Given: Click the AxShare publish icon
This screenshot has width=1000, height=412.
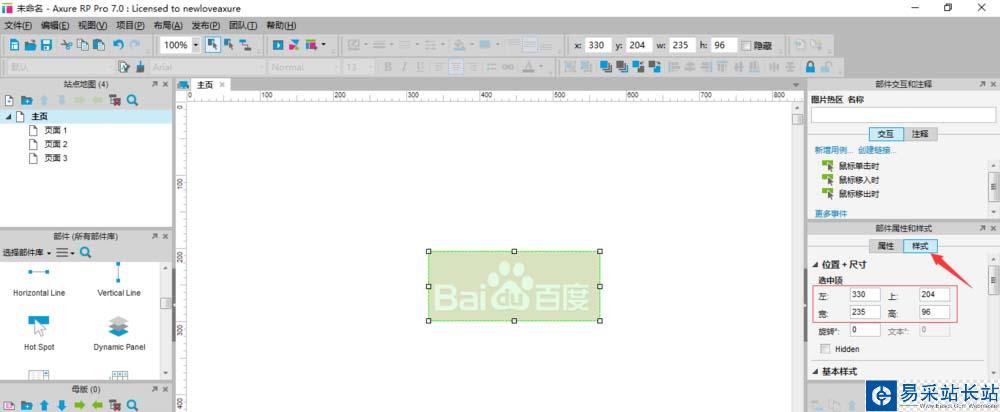Looking at the screenshot, I should 294,45.
